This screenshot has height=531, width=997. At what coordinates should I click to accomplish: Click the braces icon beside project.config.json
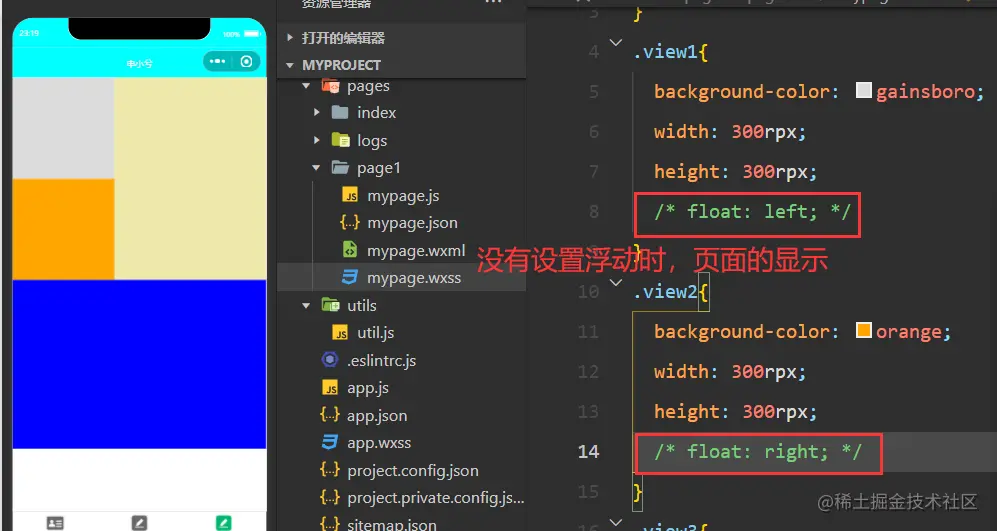330,470
